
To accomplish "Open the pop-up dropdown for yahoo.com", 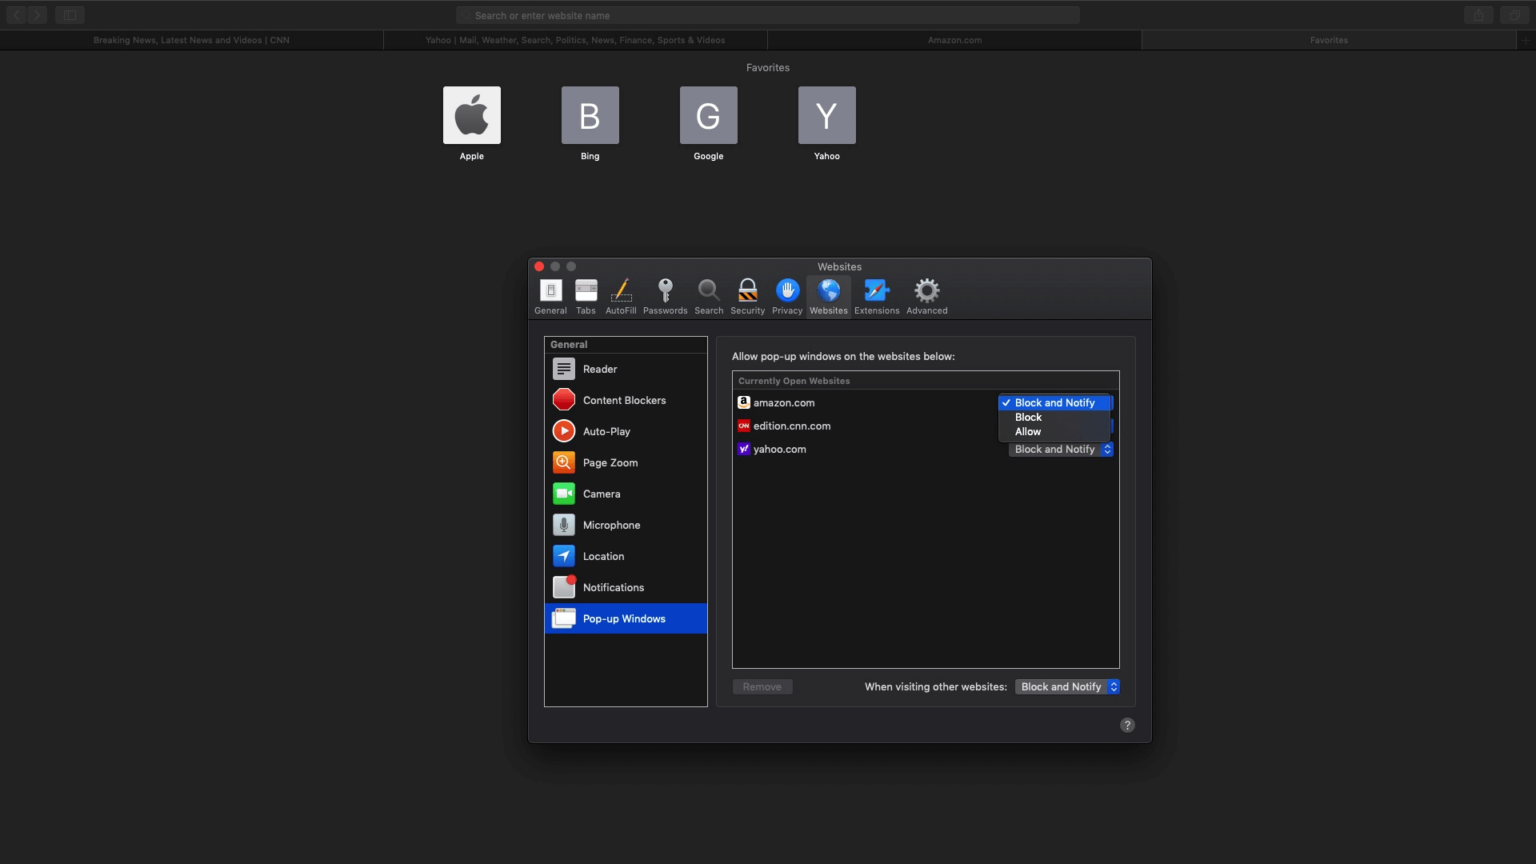I will (1059, 449).
